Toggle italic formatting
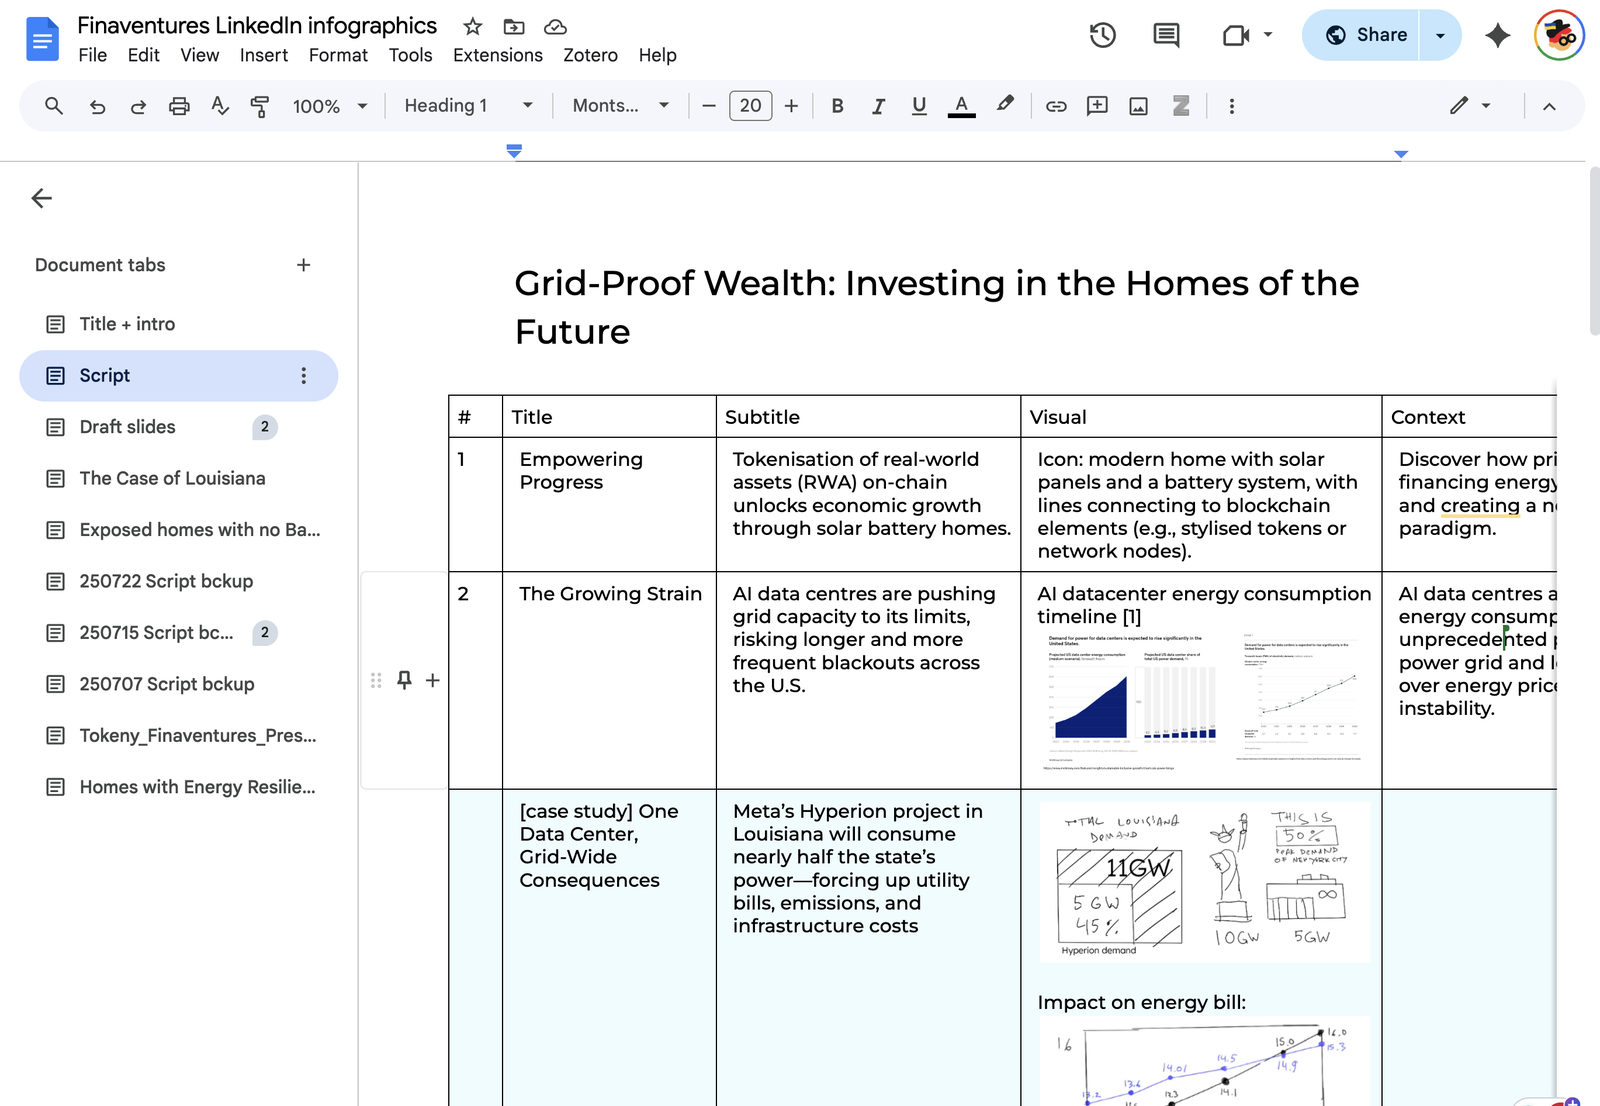Screen dimensions: 1600x1106 pyautogui.click(x=878, y=106)
